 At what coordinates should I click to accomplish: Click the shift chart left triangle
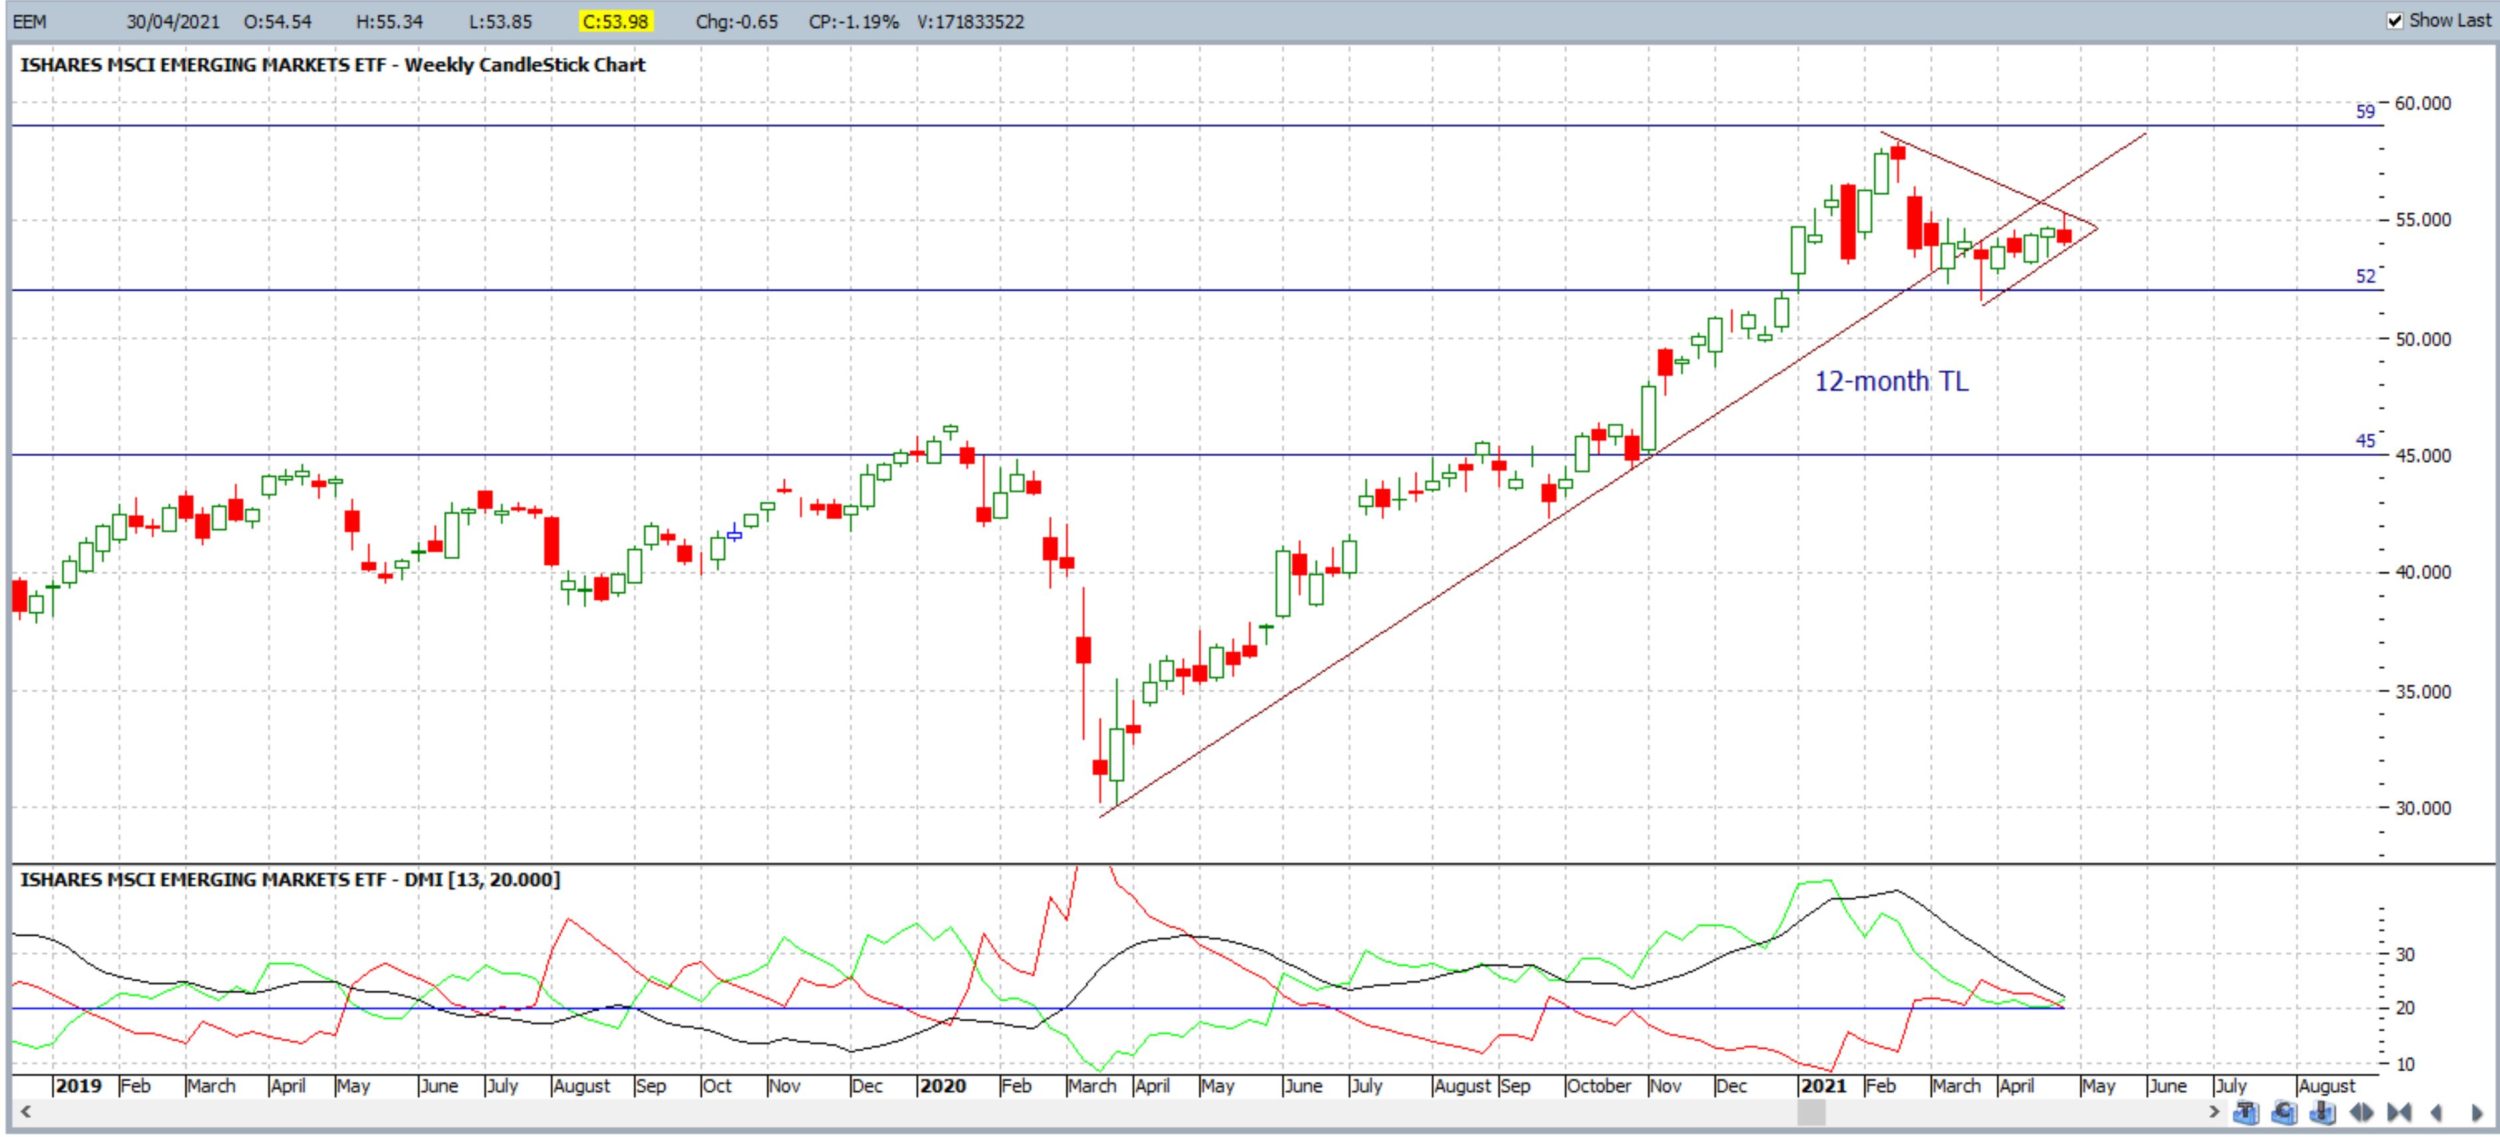tap(2436, 1112)
